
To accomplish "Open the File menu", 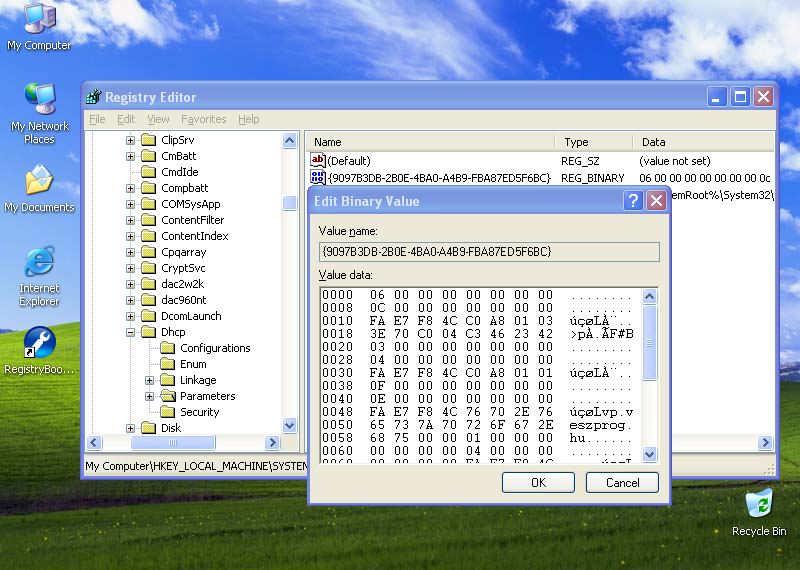I will [x=97, y=119].
